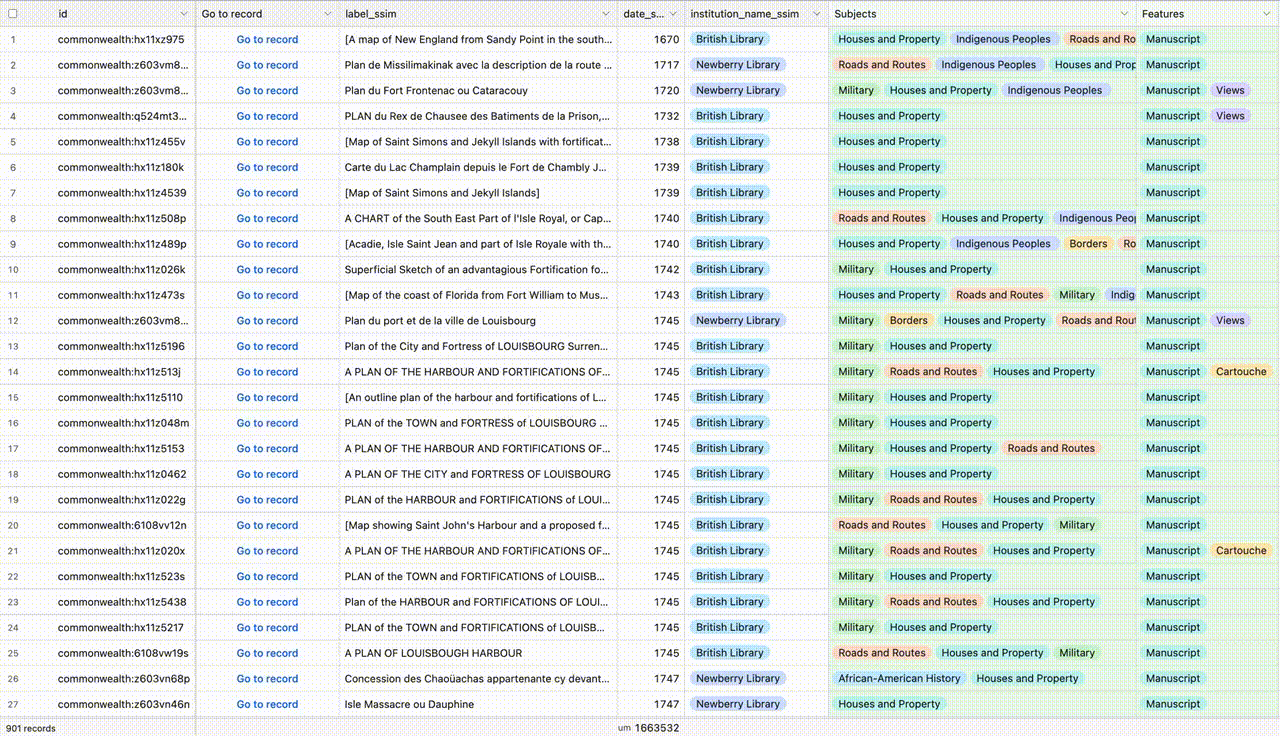Select the date cell 1670 in row 1

[x=666, y=39]
